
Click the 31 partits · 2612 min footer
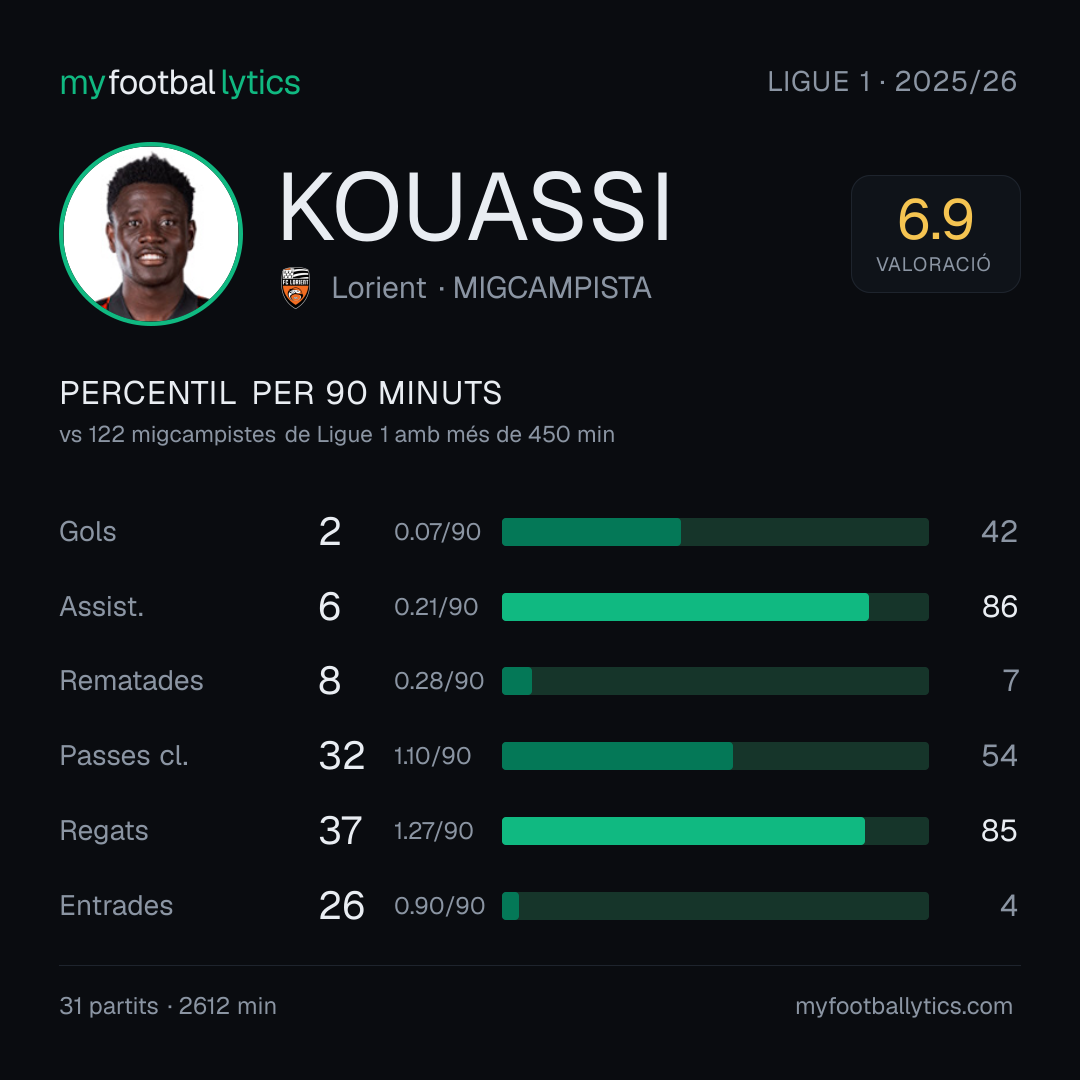pos(168,1006)
